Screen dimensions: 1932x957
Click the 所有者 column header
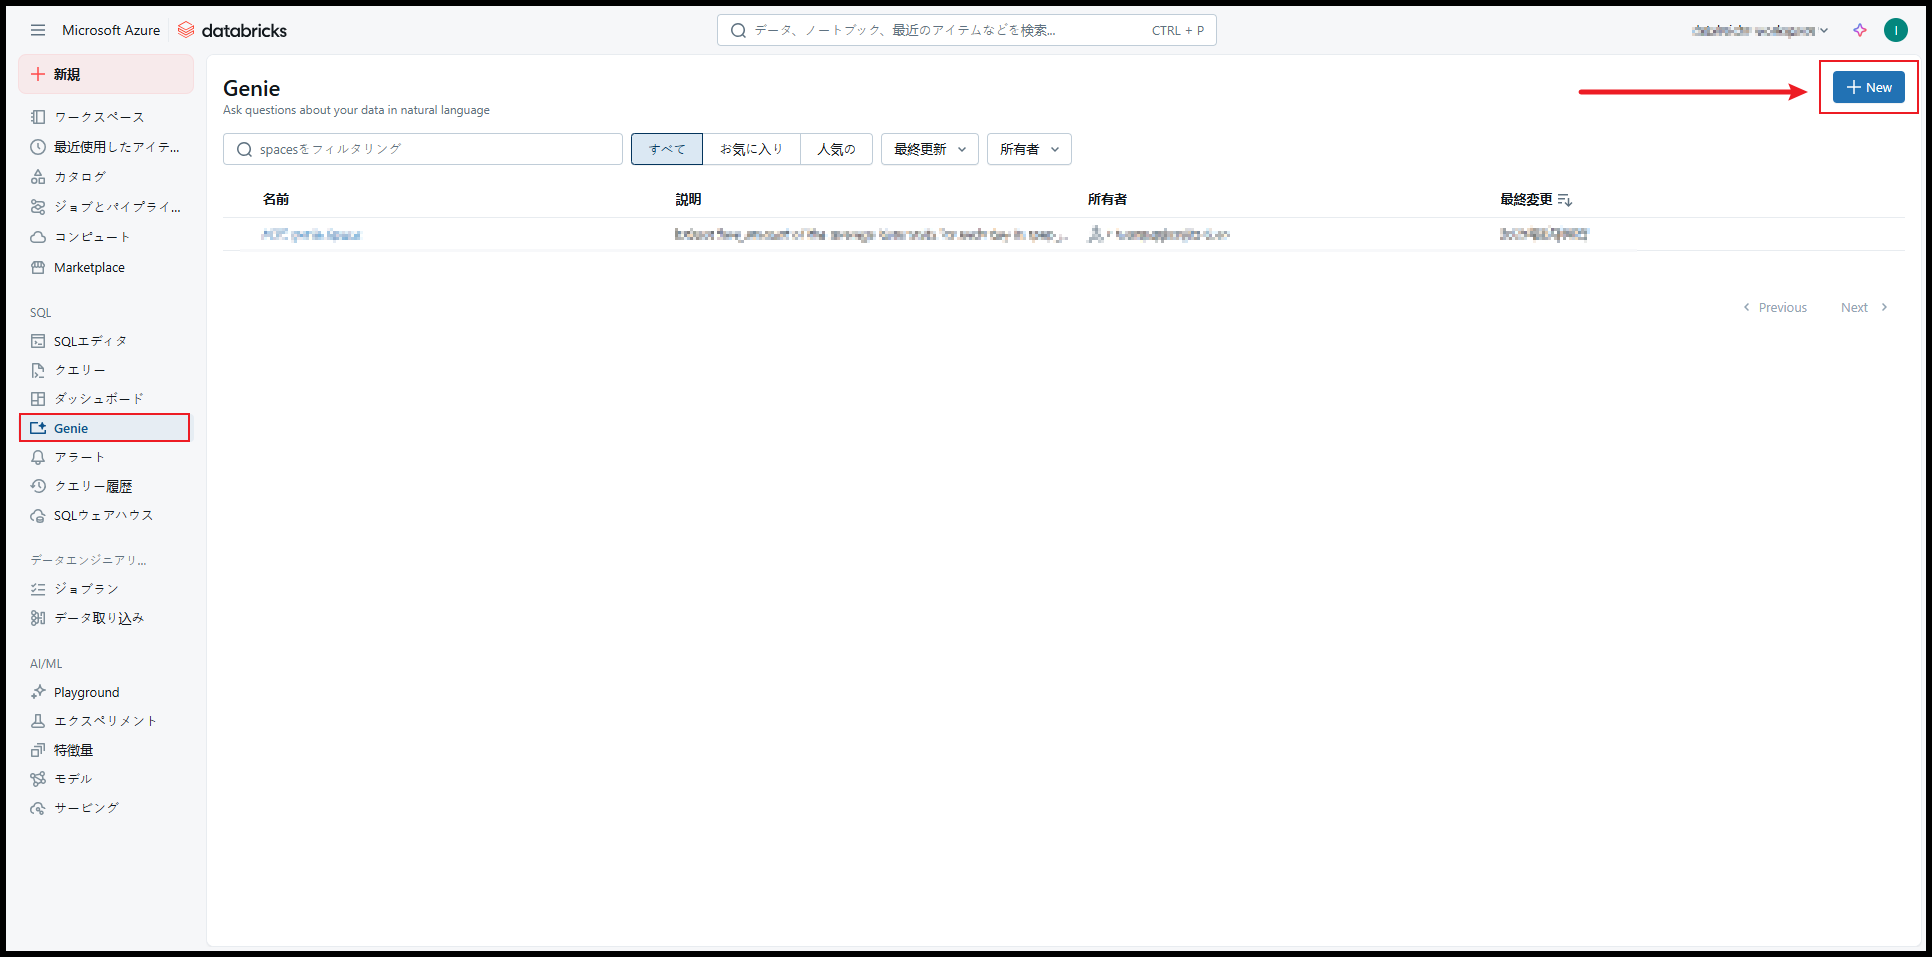(1107, 199)
